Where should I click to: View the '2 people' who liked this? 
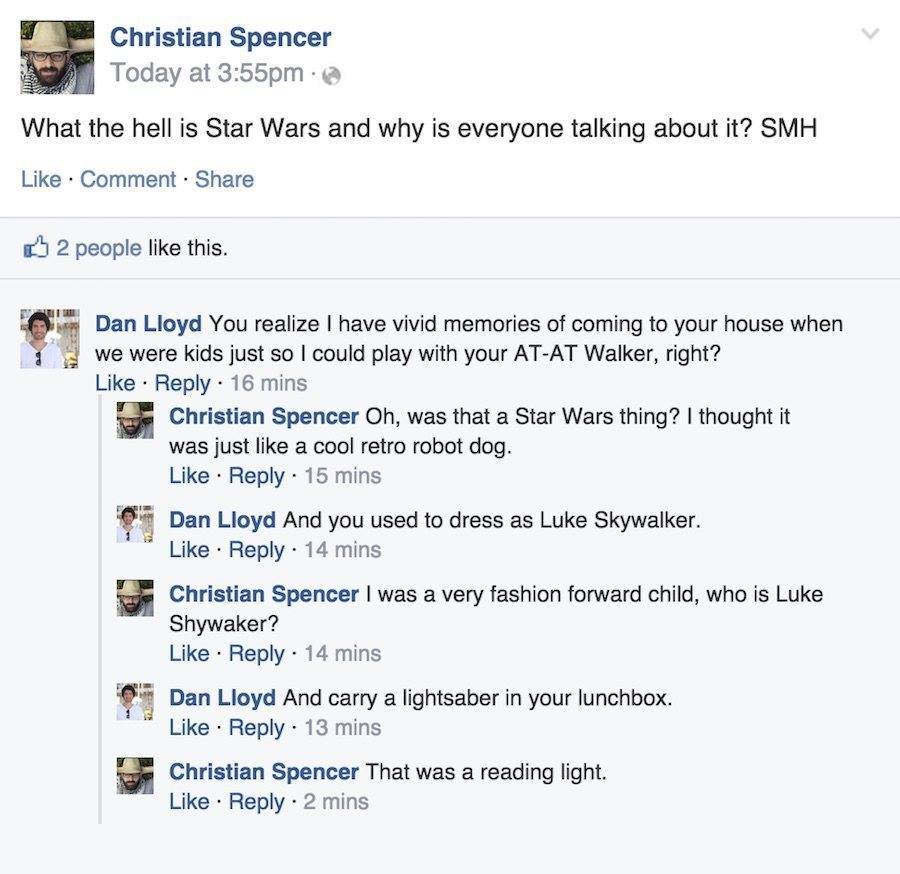(99, 247)
